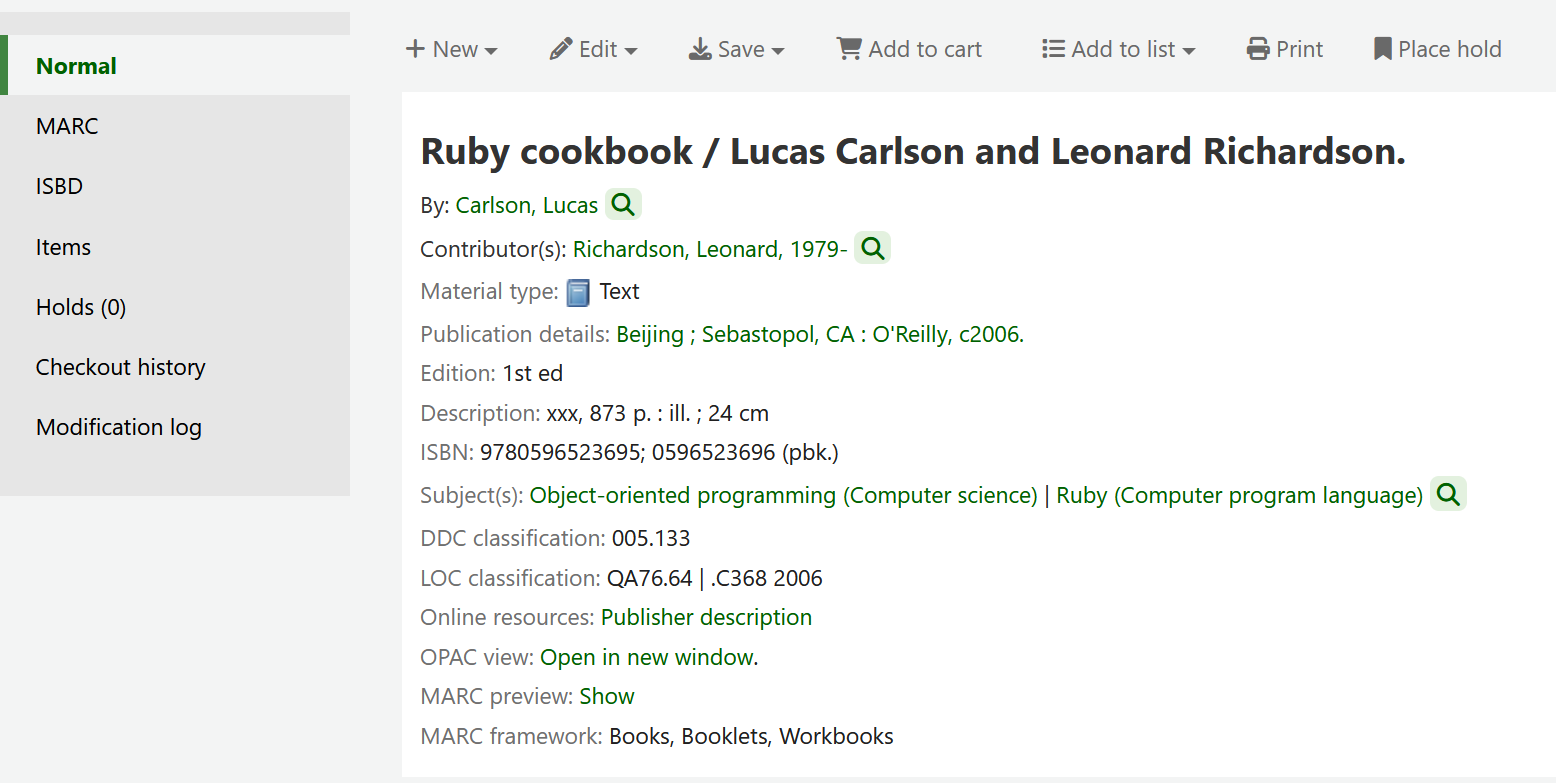Click the search icon after the subject headings
1556x783 pixels.
pyautogui.click(x=1447, y=493)
